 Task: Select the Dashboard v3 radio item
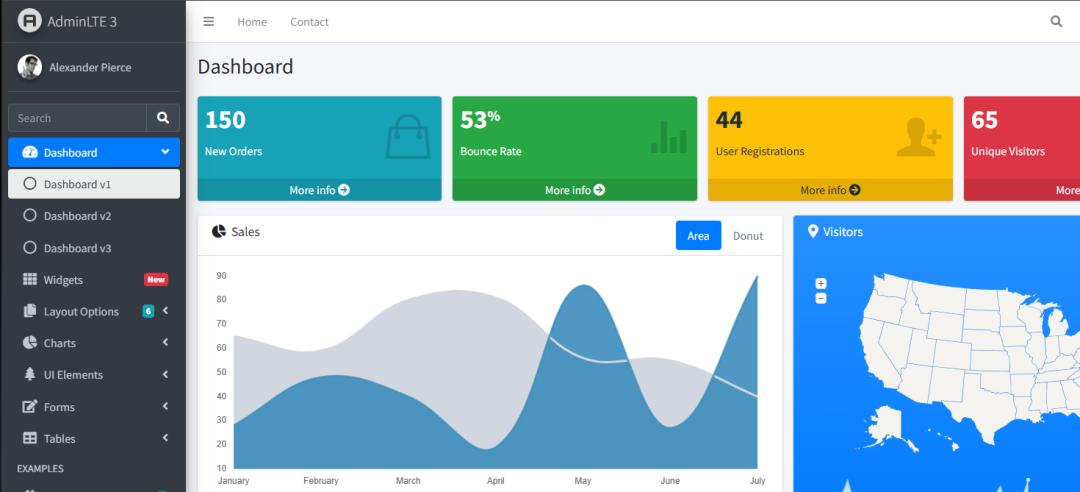(x=77, y=248)
